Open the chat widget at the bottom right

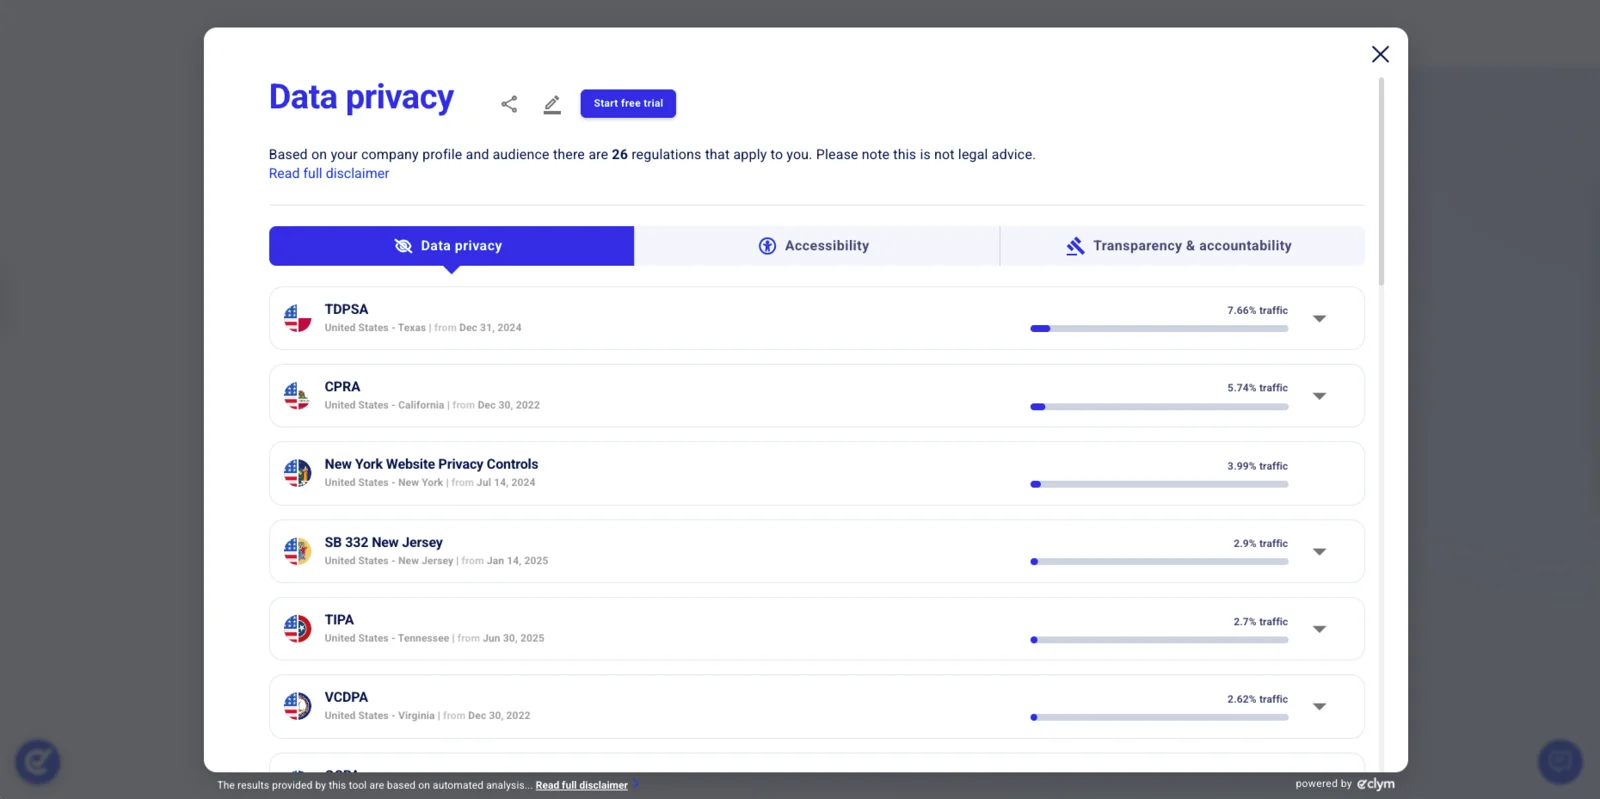click(1560, 762)
